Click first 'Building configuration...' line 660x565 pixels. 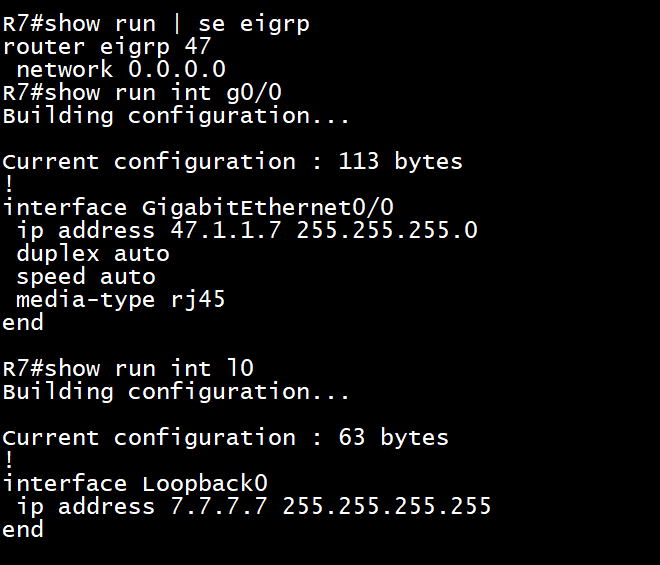click(176, 116)
